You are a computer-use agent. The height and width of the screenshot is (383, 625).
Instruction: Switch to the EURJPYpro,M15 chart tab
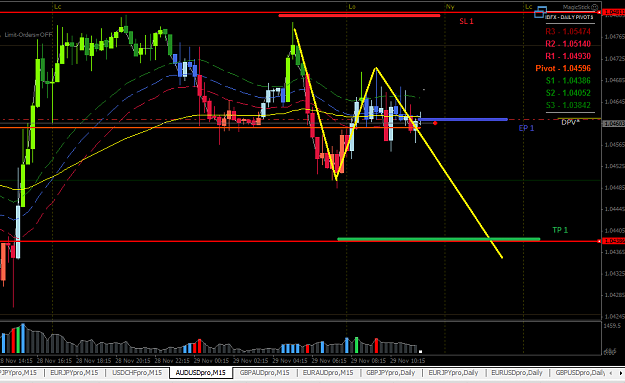(74, 373)
